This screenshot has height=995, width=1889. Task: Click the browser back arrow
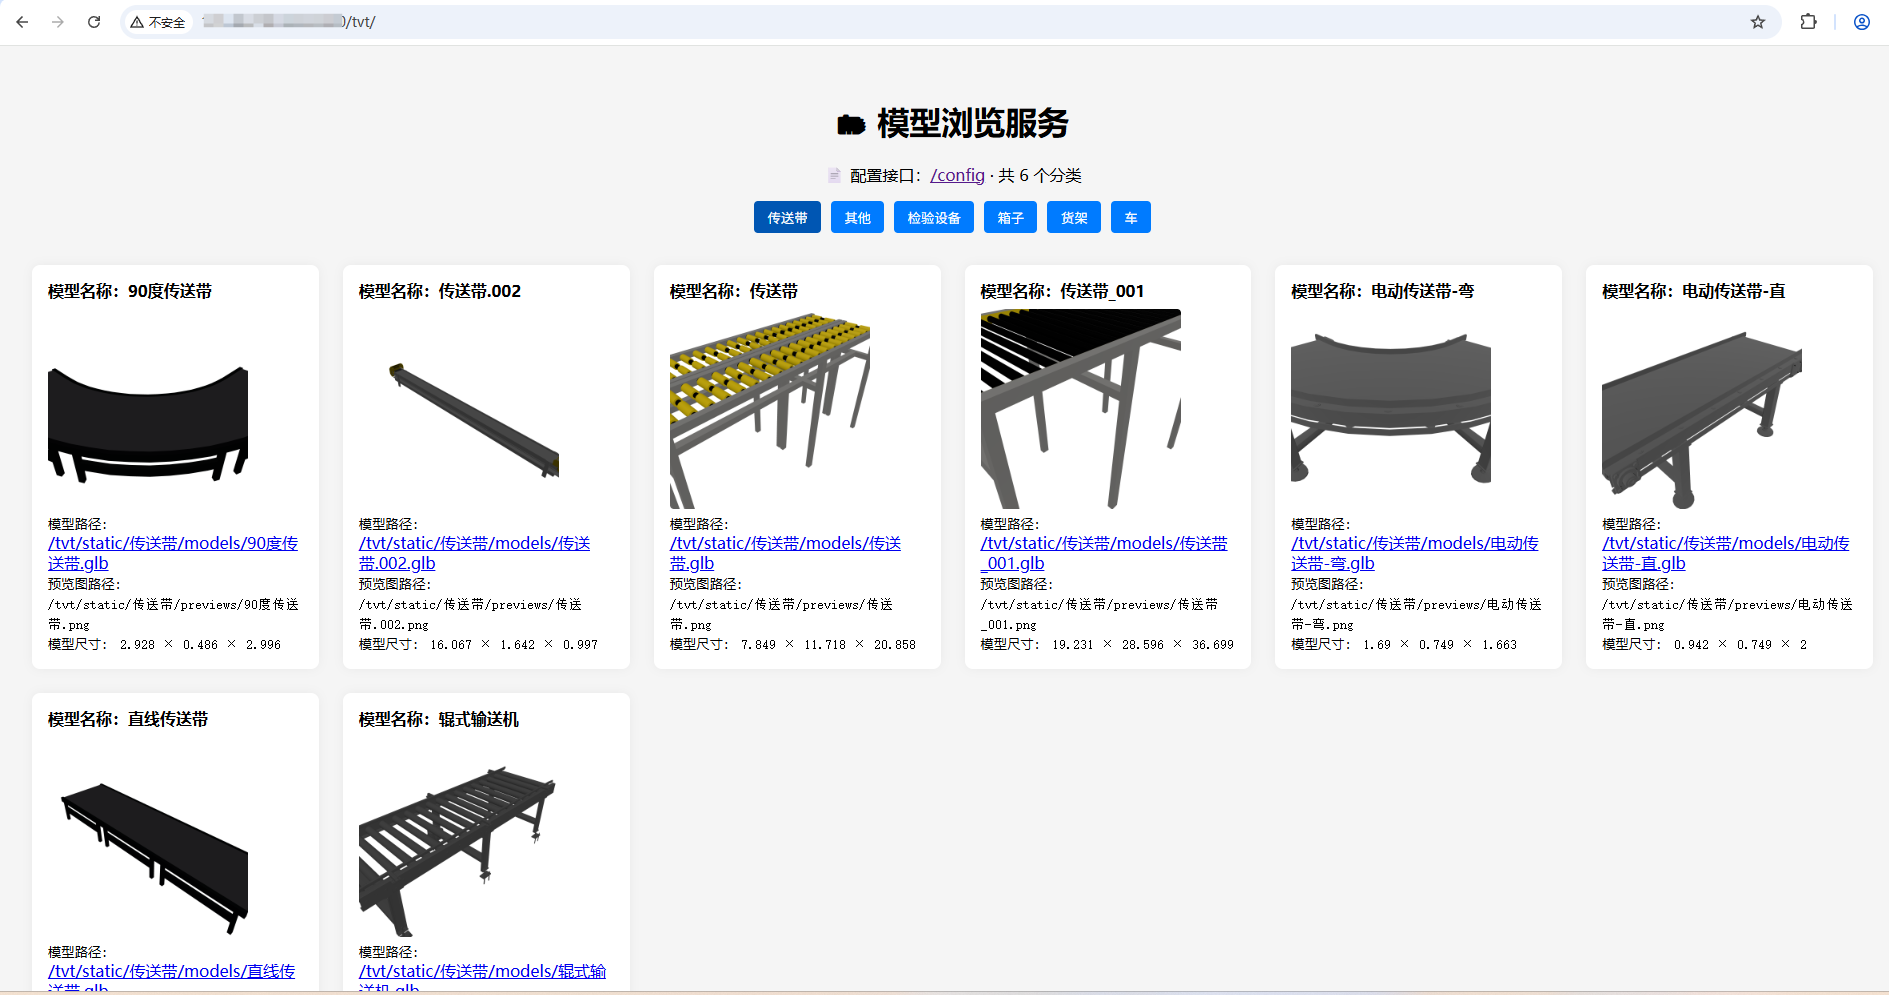[22, 22]
